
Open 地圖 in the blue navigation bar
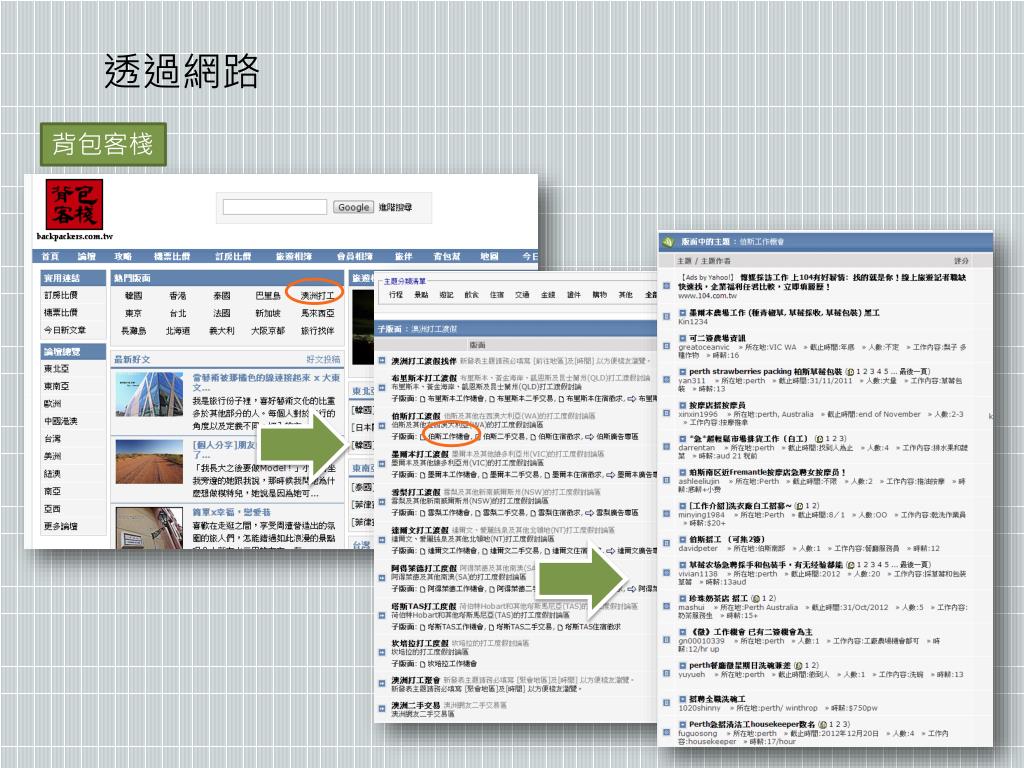coord(489,256)
